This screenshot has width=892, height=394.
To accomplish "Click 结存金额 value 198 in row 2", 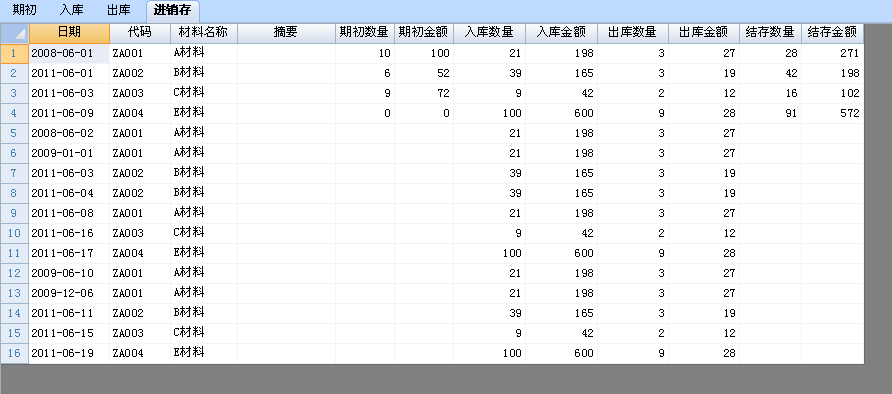I will pyautogui.click(x=832, y=73).
